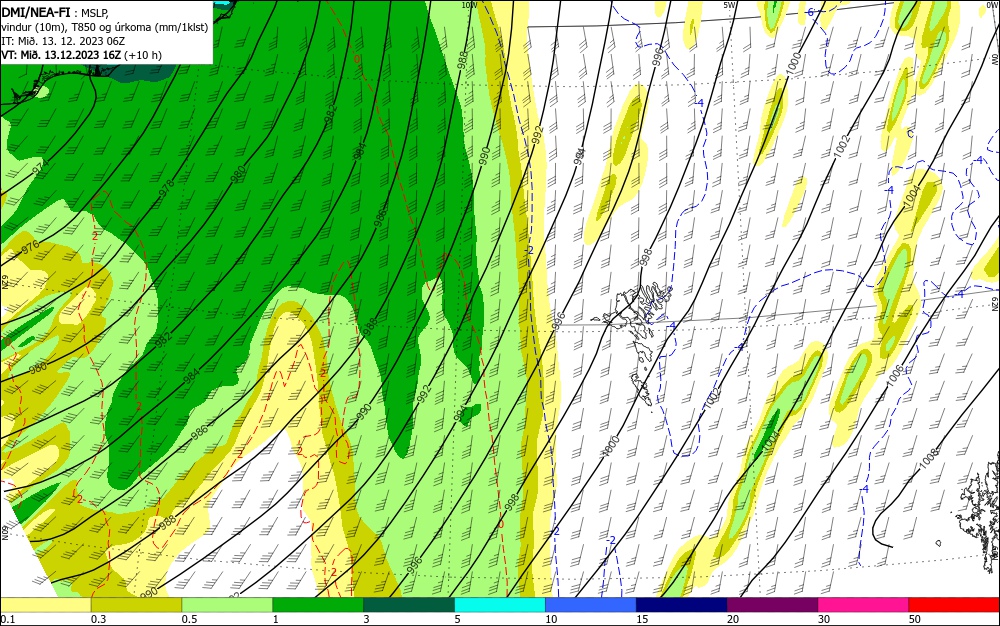Image resolution: width=1000 pixels, height=626 pixels.
Task: Click the "978" isobar label
Action: pyautogui.click(x=166, y=188)
